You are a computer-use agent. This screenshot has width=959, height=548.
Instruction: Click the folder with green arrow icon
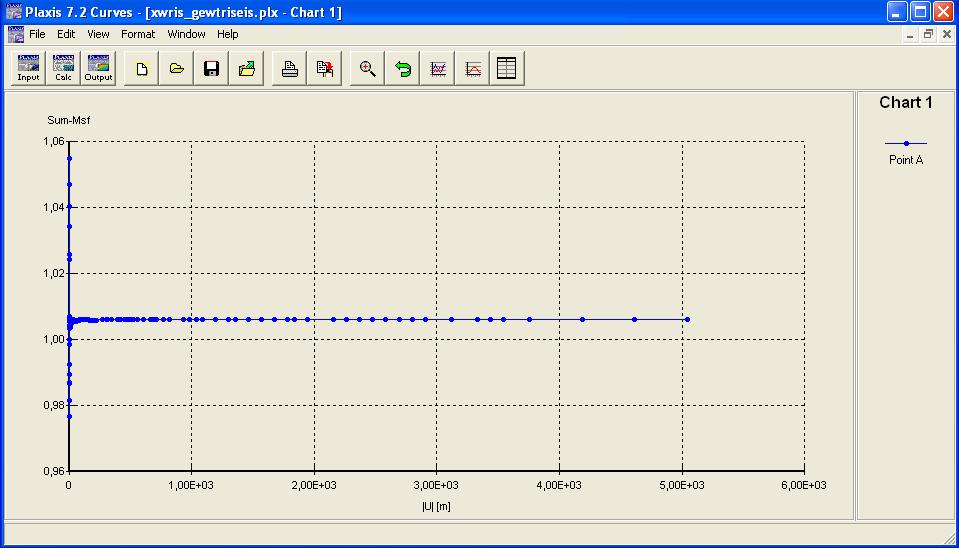click(246, 68)
